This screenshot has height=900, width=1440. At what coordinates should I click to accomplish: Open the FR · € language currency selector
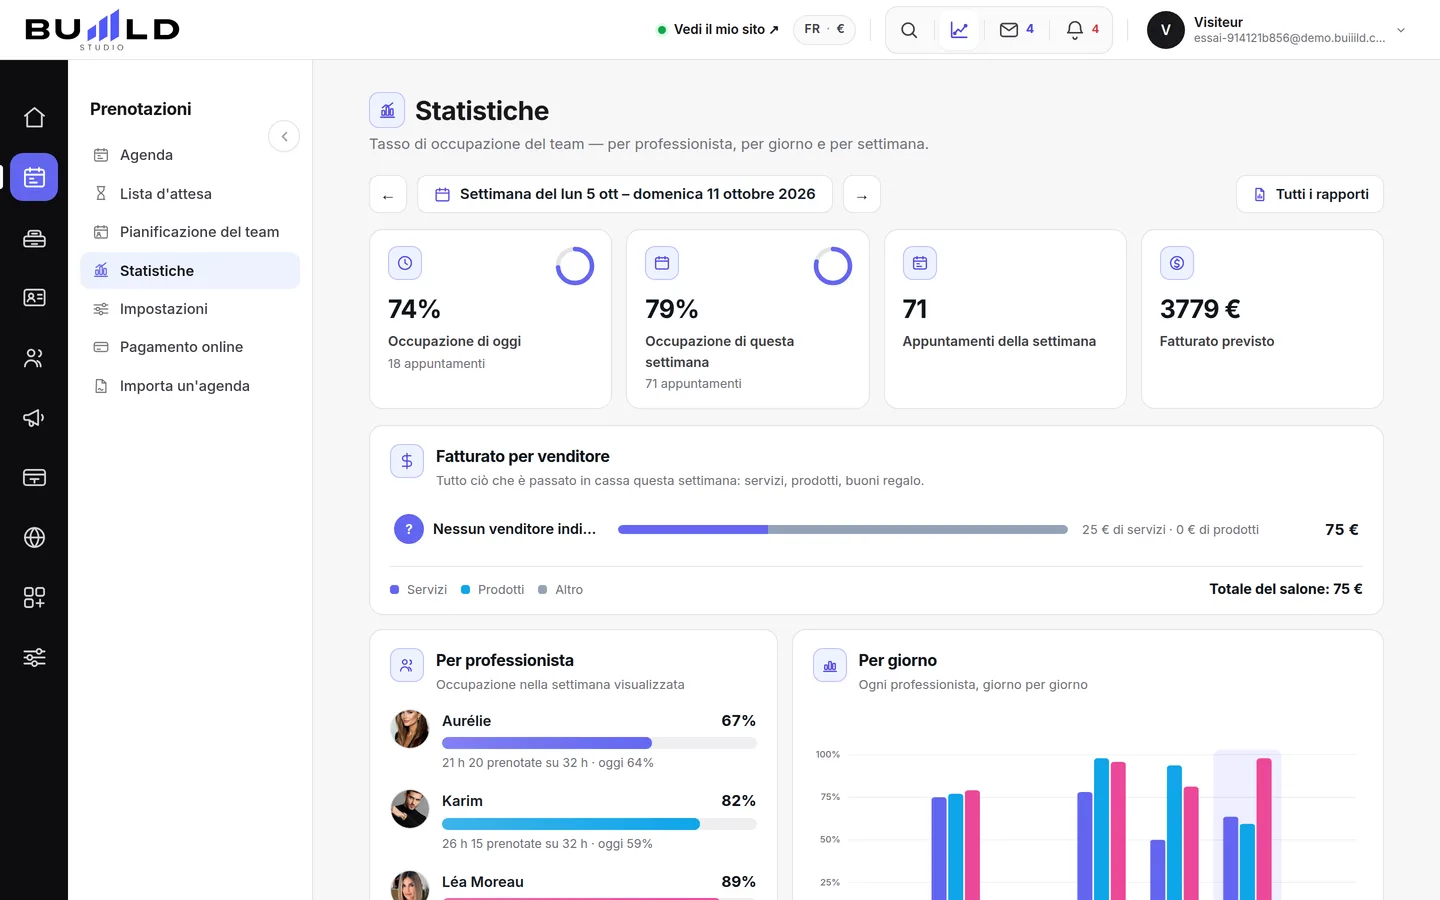click(x=825, y=29)
